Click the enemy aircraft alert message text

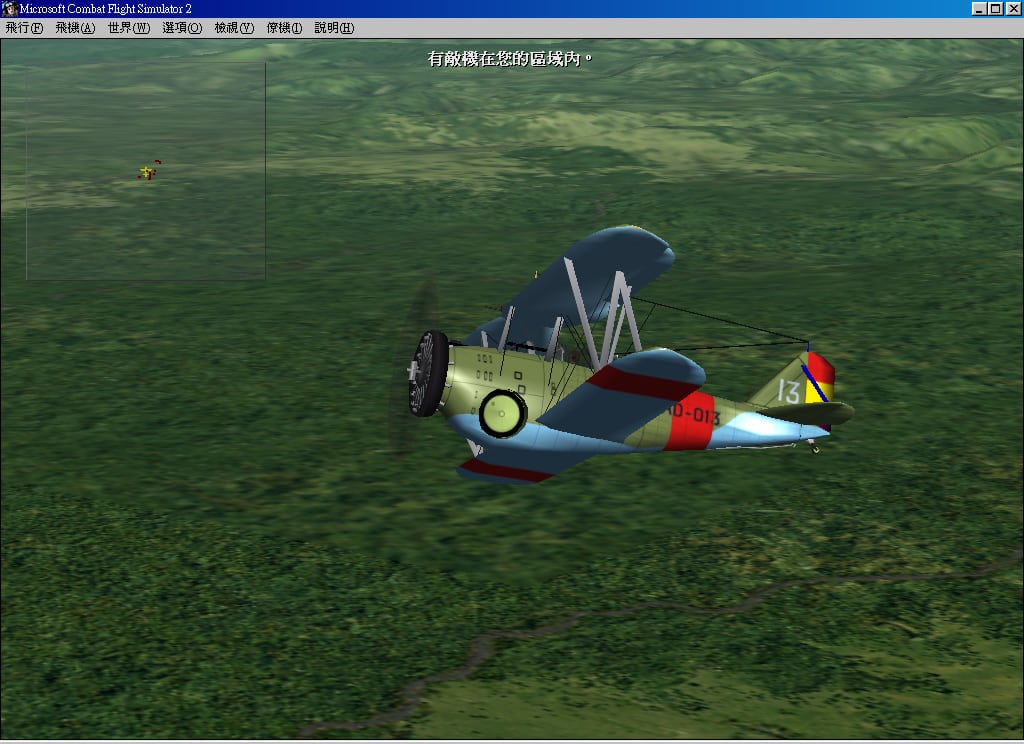point(511,59)
